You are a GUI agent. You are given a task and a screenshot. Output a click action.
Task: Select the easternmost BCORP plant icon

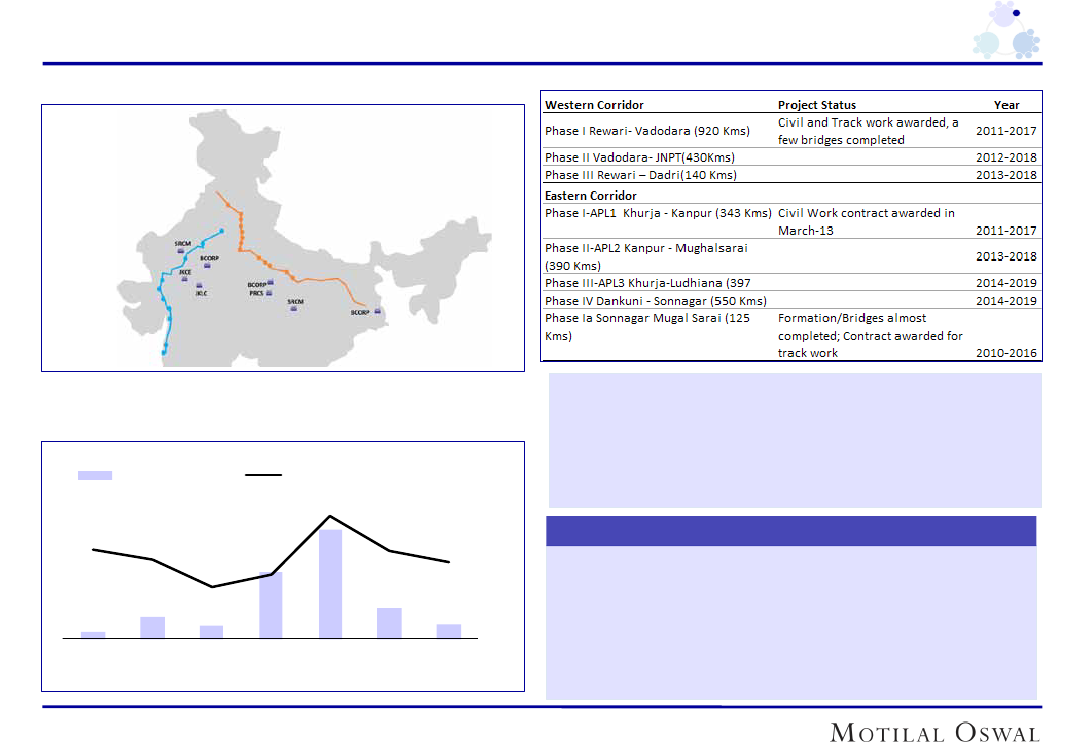coord(378,312)
